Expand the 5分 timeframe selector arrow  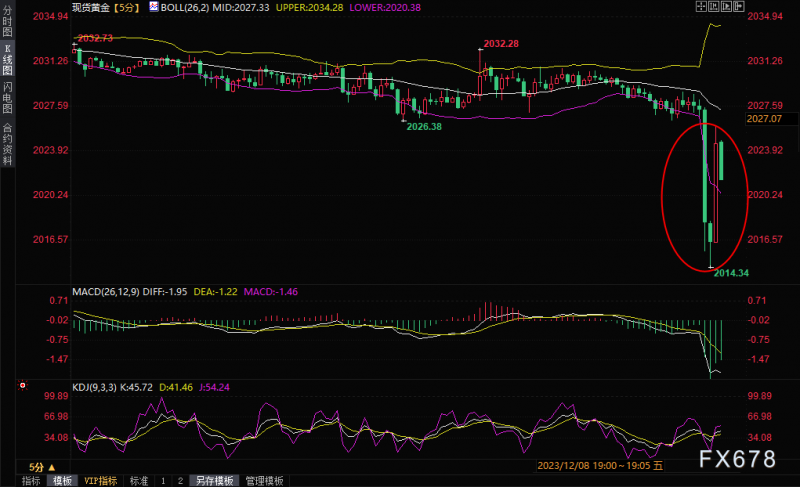52,467
